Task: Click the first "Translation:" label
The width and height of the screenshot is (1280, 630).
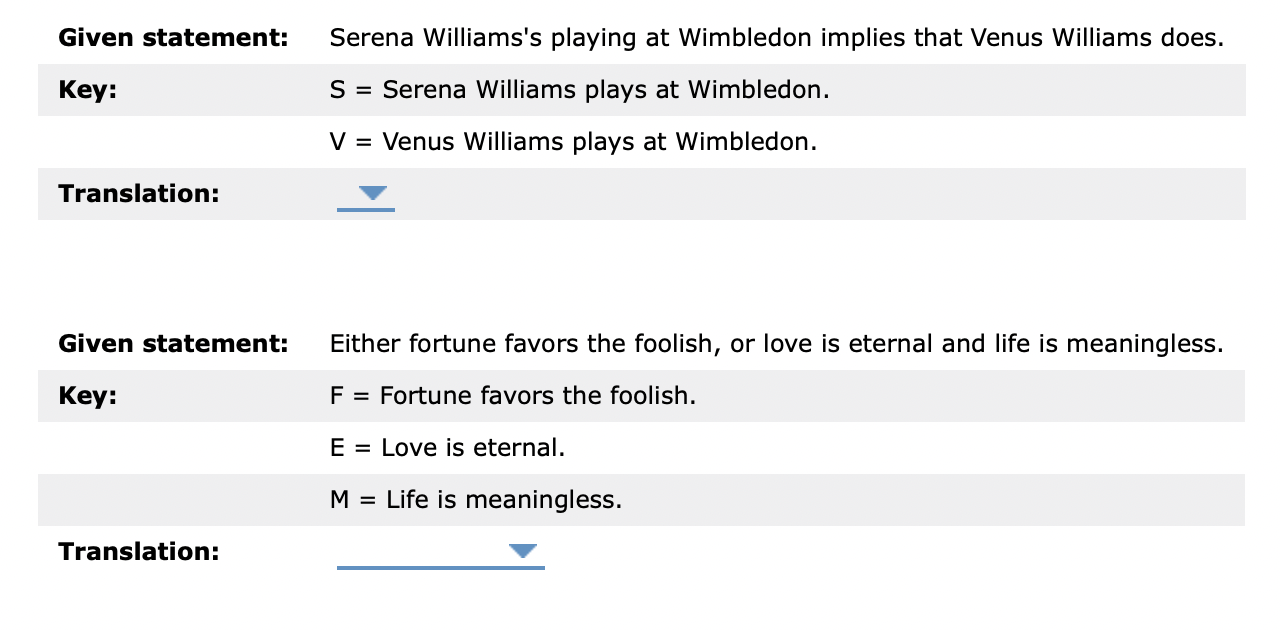Action: 138,193
